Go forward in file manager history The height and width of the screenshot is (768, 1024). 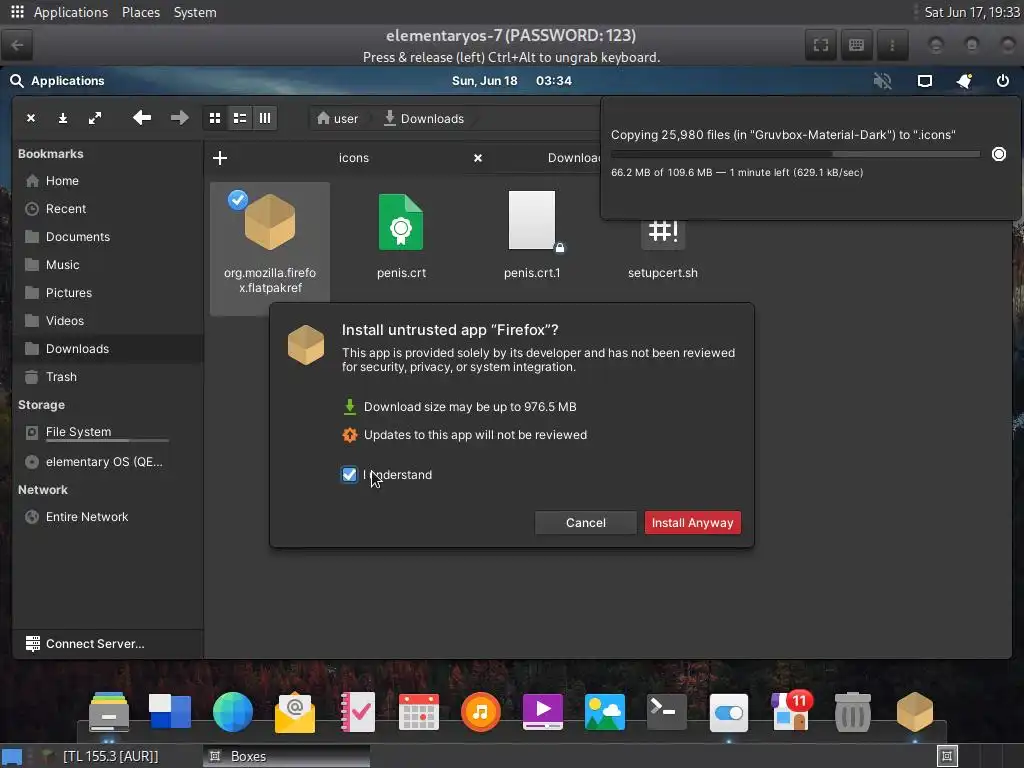tap(179, 118)
